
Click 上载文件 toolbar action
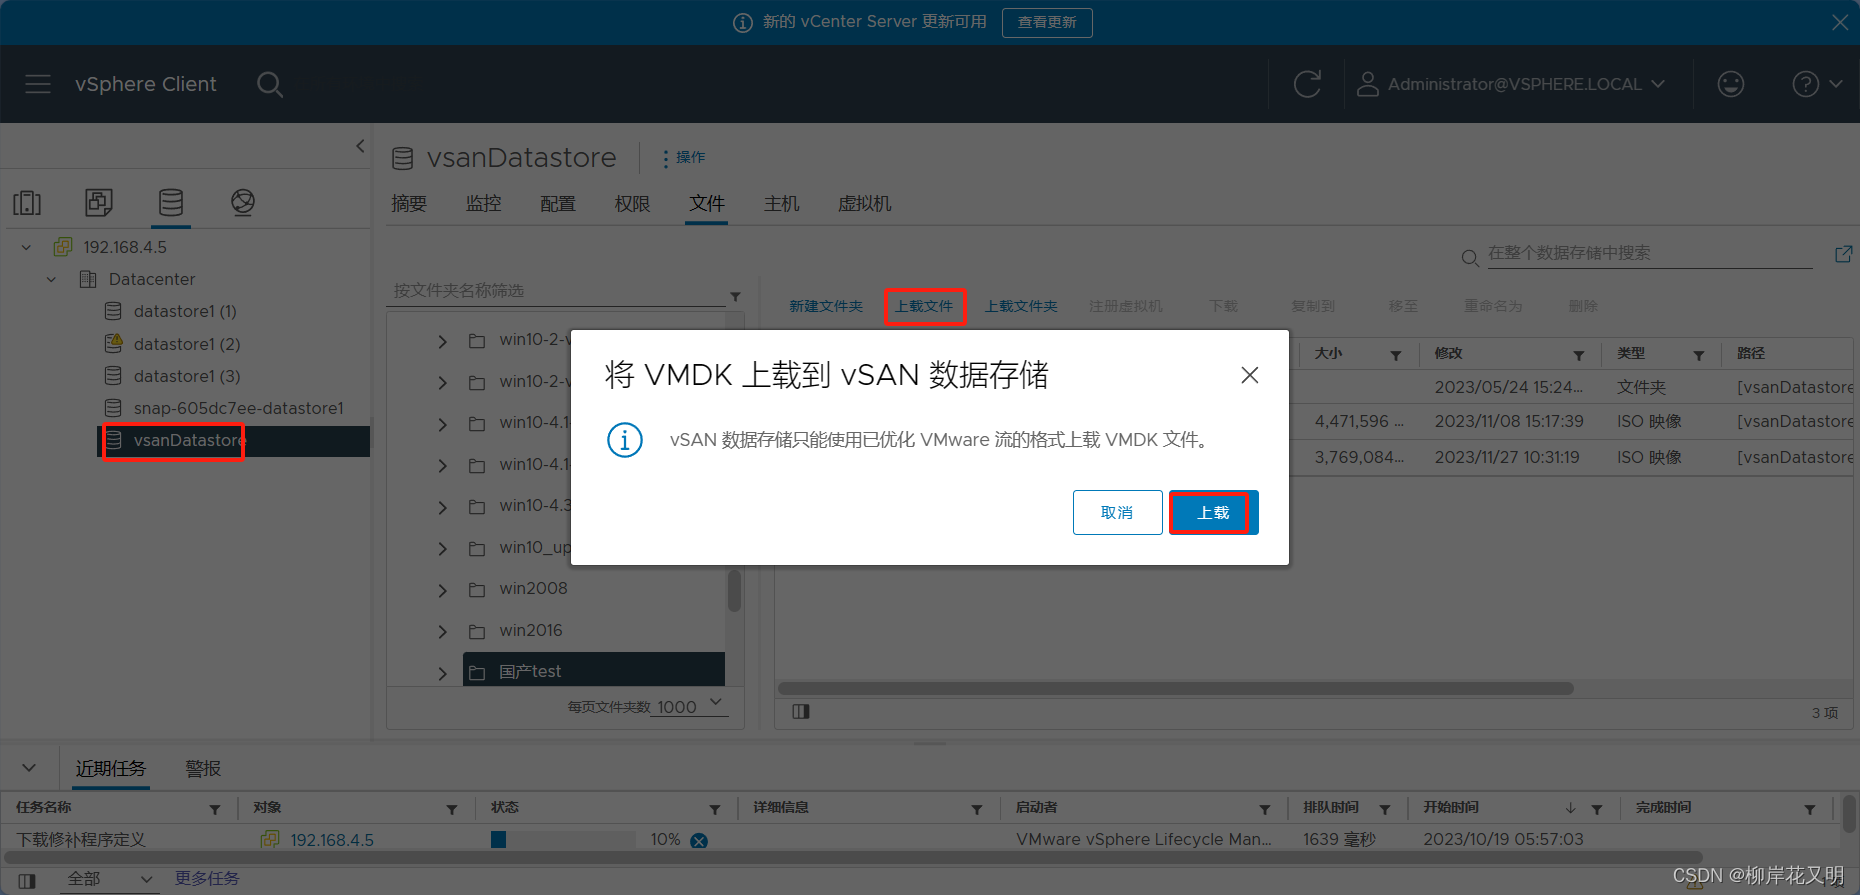point(924,306)
